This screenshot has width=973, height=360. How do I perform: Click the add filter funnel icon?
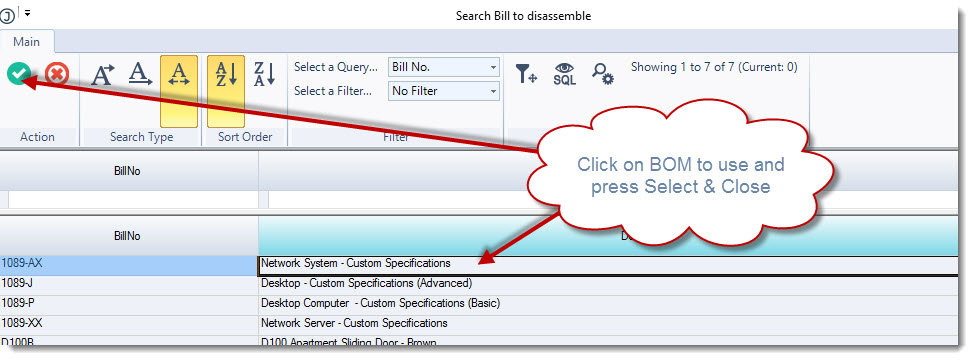[x=526, y=74]
